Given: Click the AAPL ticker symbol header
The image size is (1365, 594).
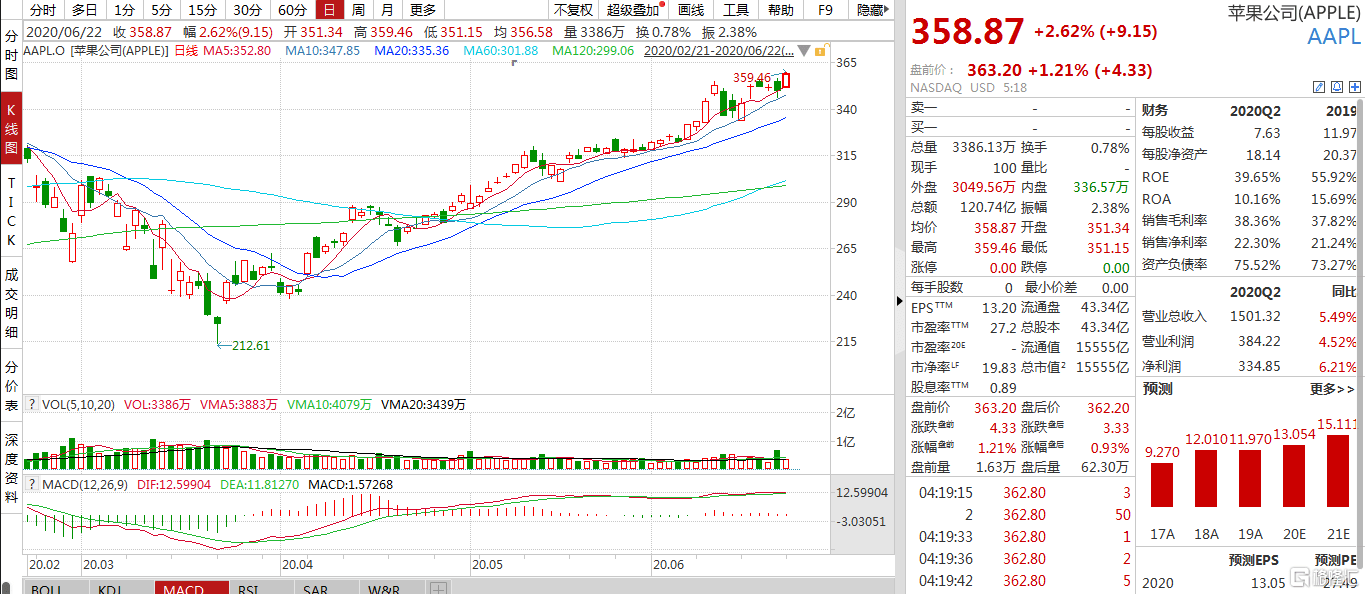Looking at the screenshot, I should pyautogui.click(x=1333, y=36).
